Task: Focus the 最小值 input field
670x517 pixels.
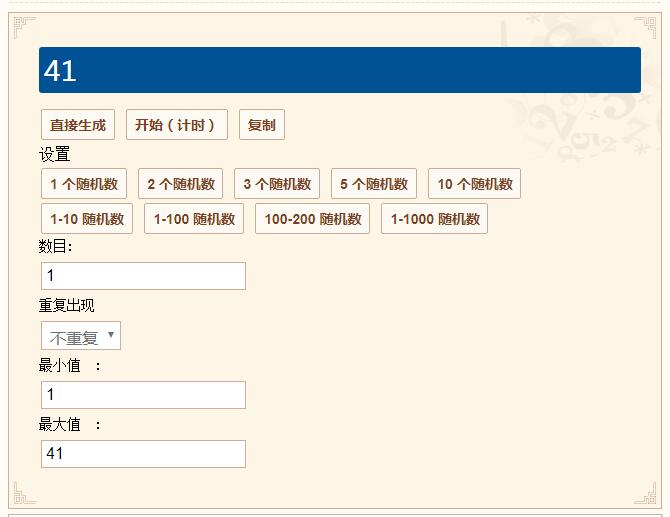Action: point(144,395)
